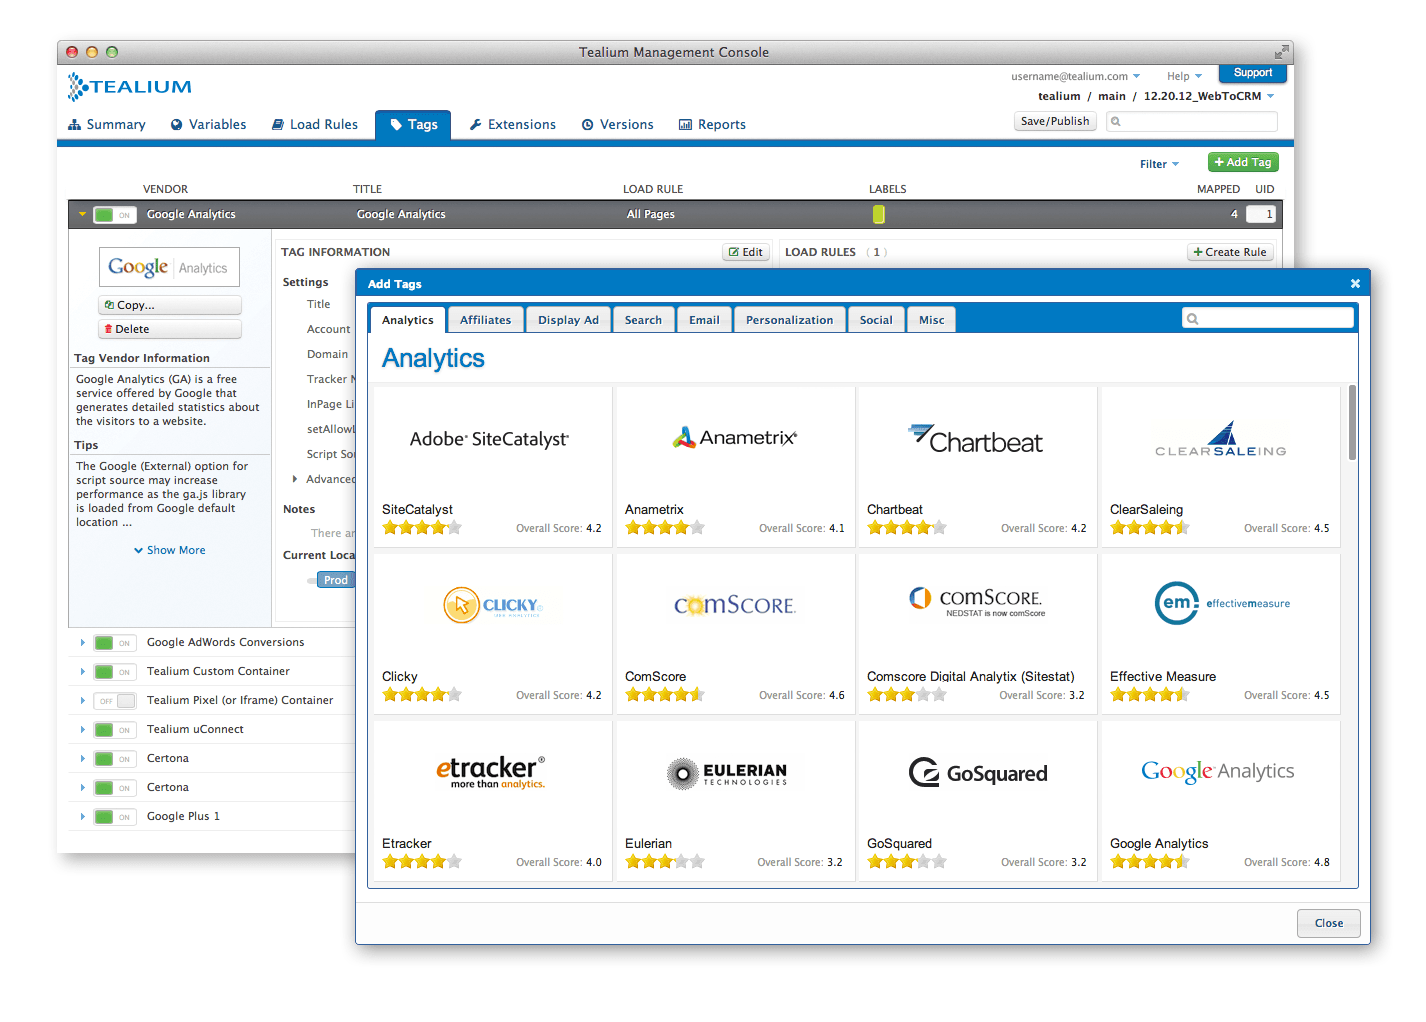Click the Create Rule button
Screen dimensions: 1426x1022
point(1230,252)
